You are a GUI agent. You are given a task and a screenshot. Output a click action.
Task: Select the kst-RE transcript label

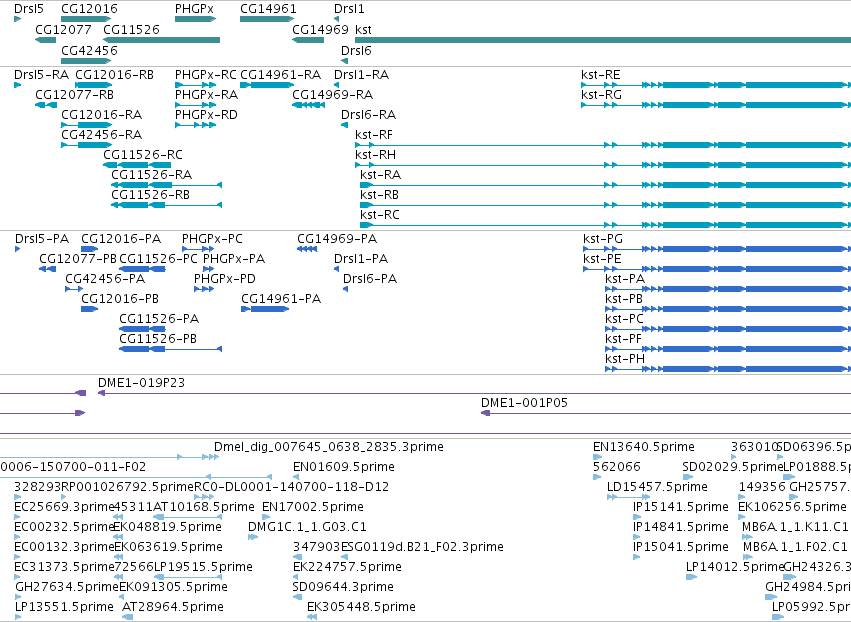pos(600,75)
